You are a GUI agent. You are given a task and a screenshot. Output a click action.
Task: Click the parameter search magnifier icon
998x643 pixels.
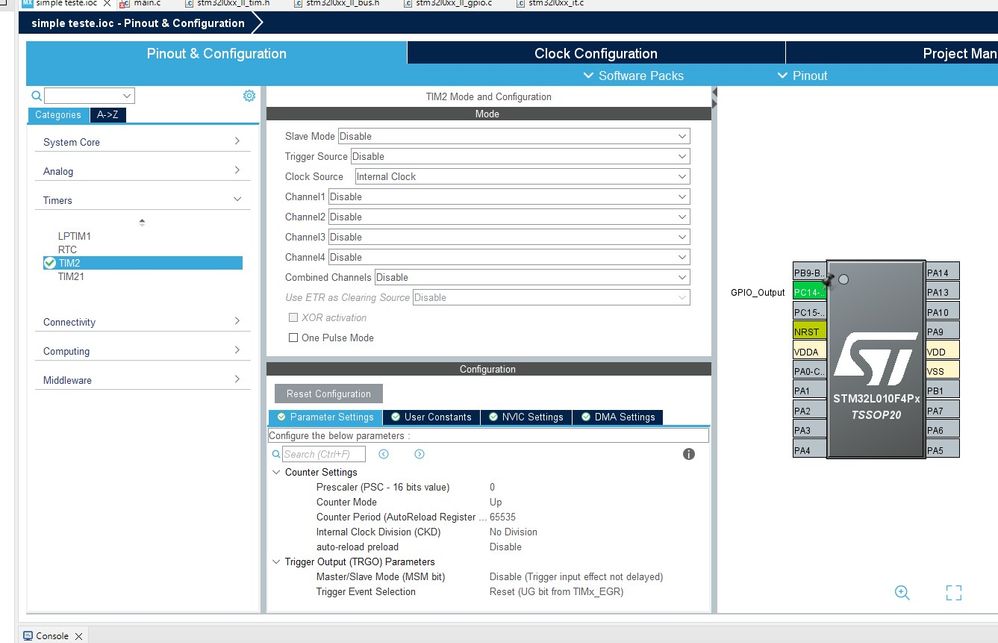click(276, 454)
